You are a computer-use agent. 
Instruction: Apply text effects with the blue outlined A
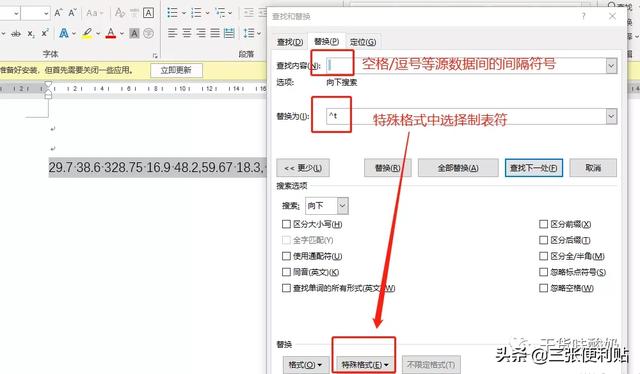tap(64, 33)
